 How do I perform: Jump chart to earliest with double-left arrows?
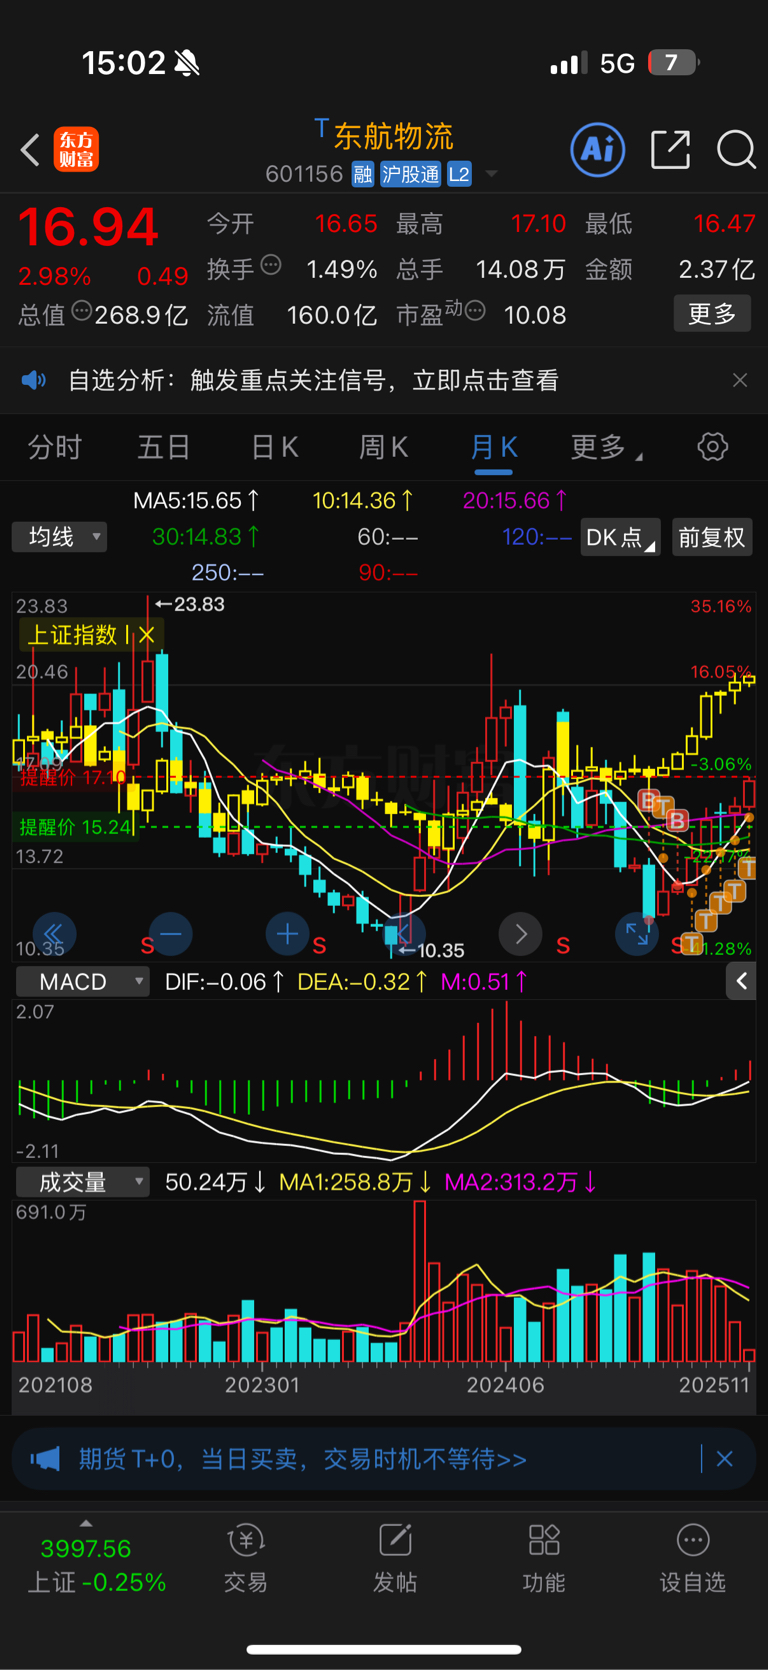click(53, 934)
